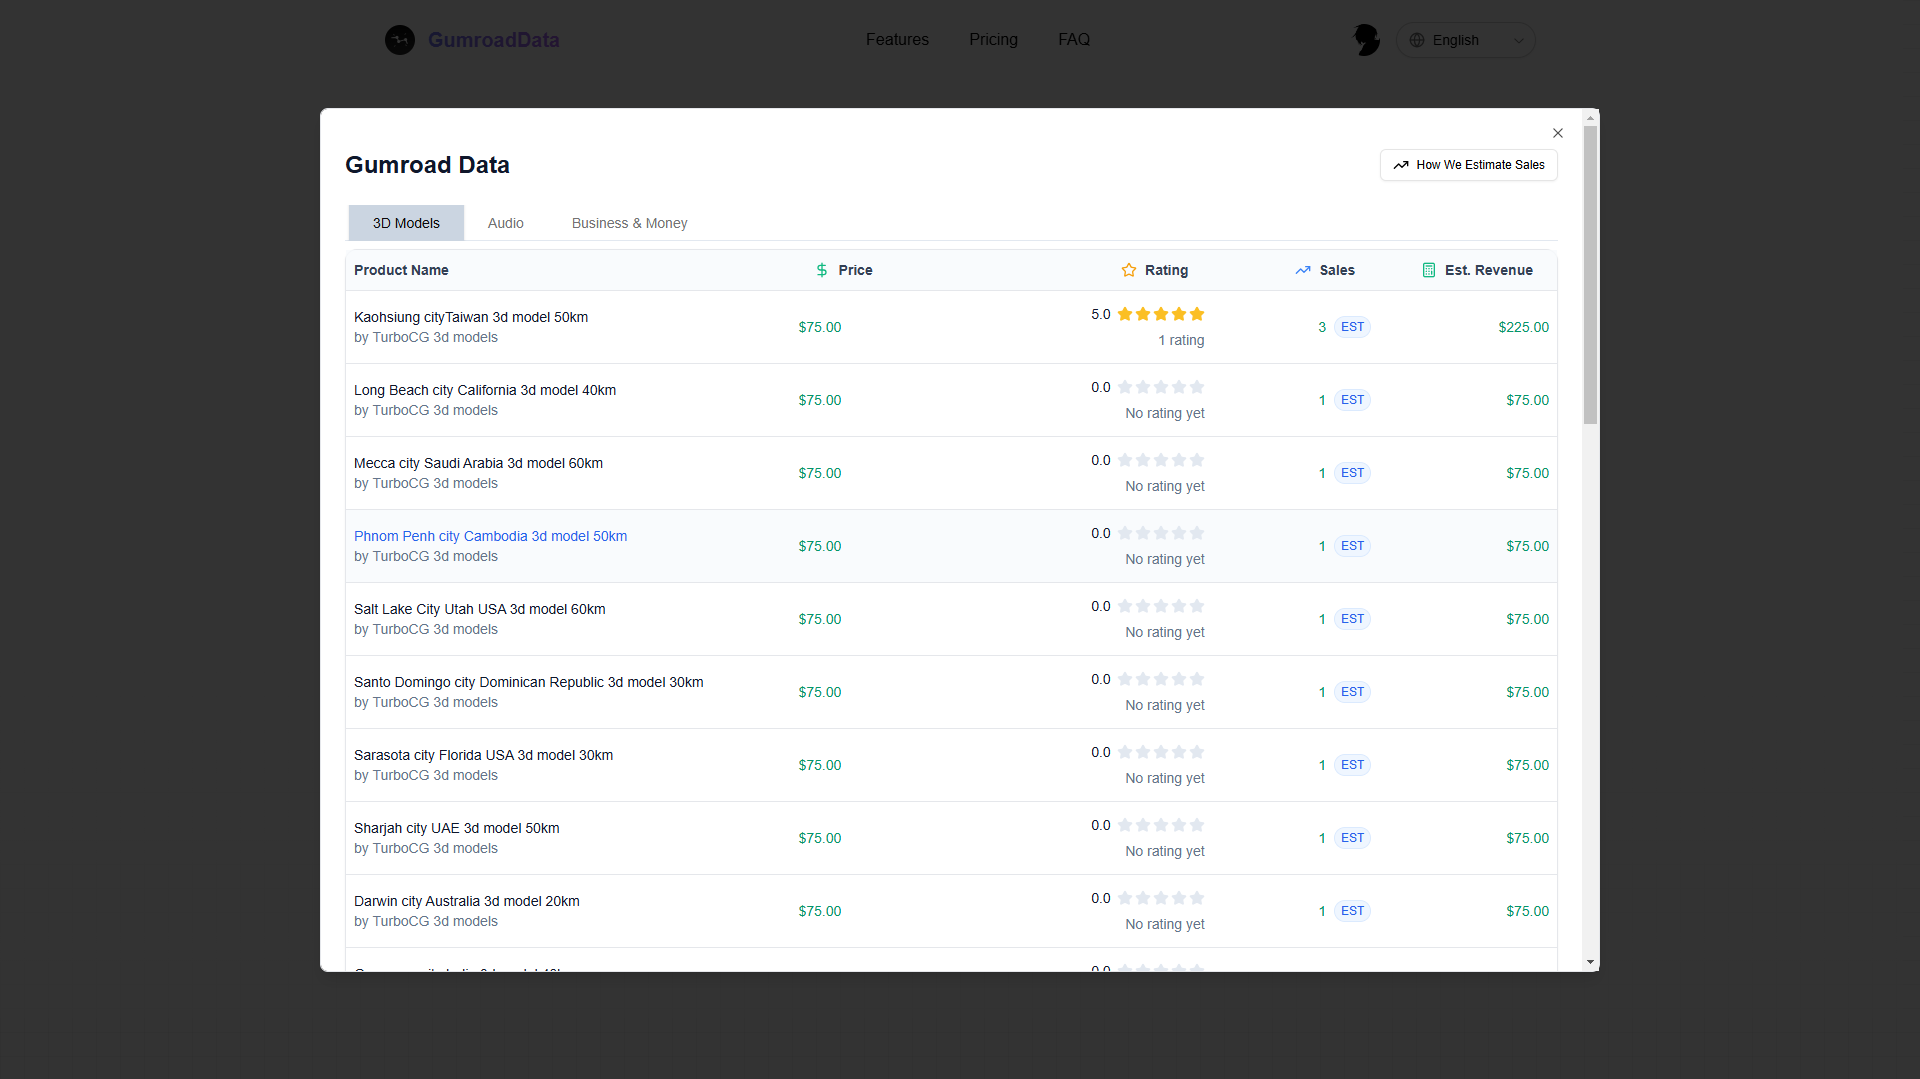Click 'No rating yet' in Salt Lake row
Screen dimensions: 1920x1079
[1165, 632]
